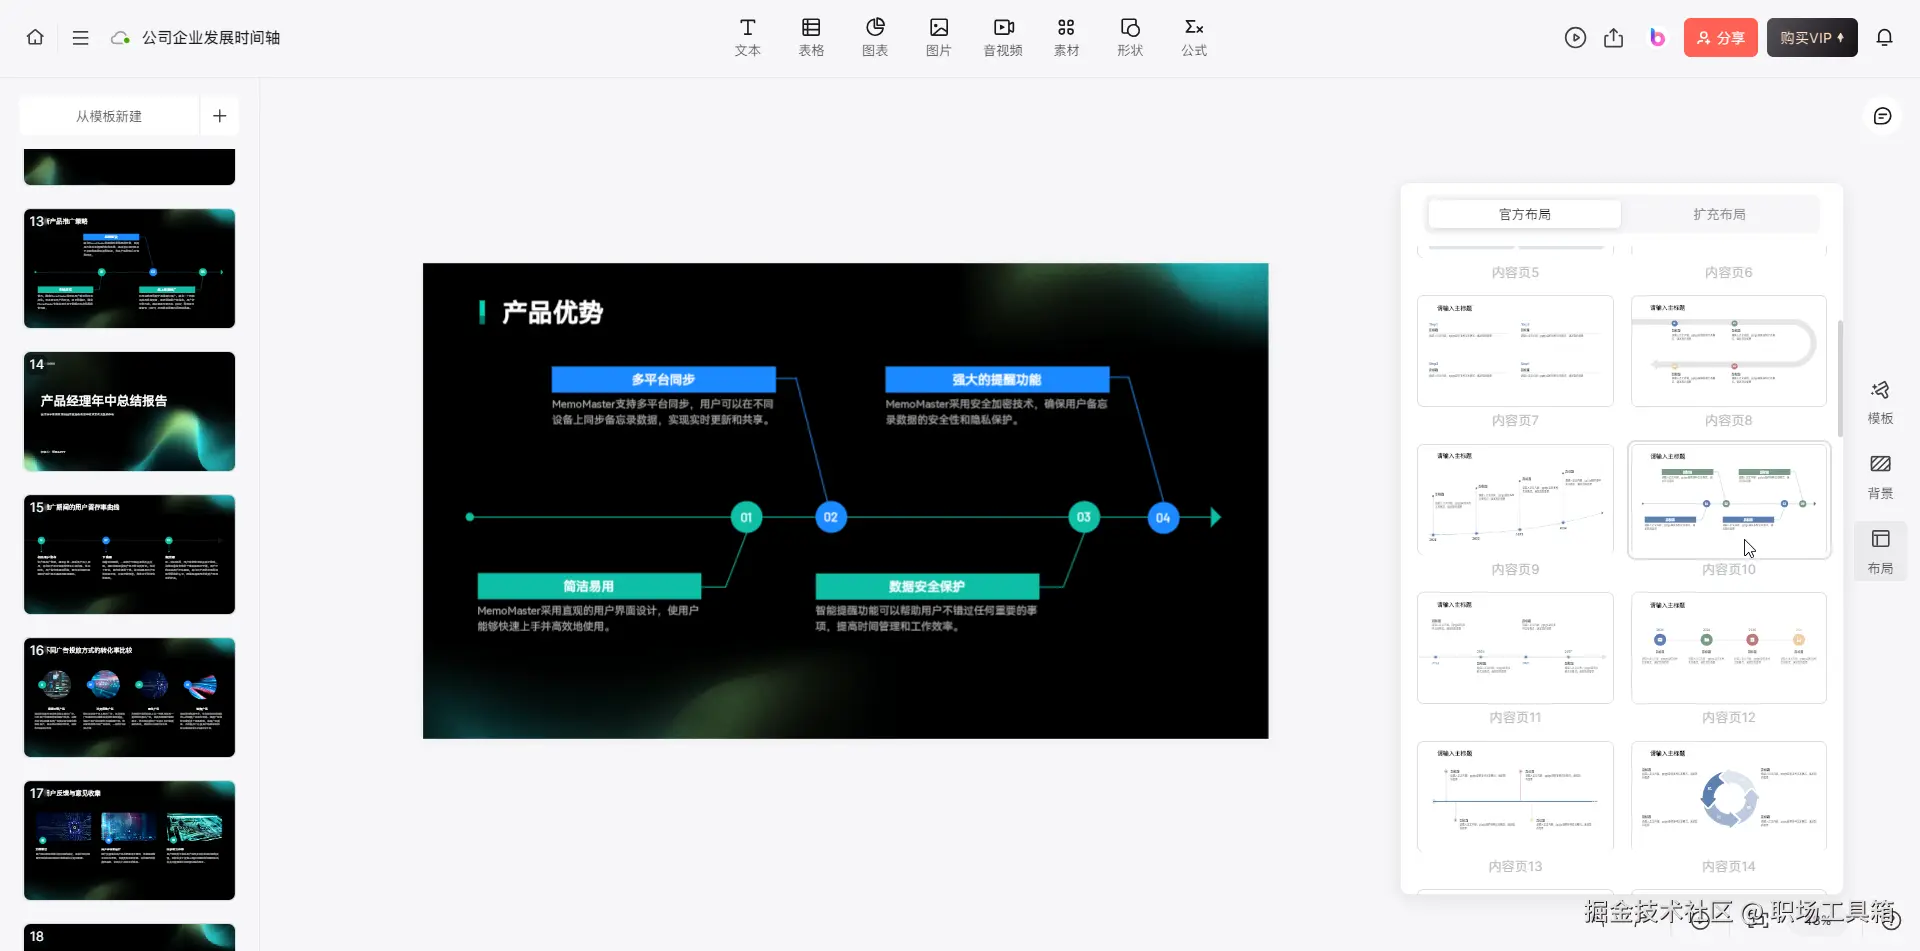Click timeline node 04
Screen dimensions: 1920x951
[1163, 517]
